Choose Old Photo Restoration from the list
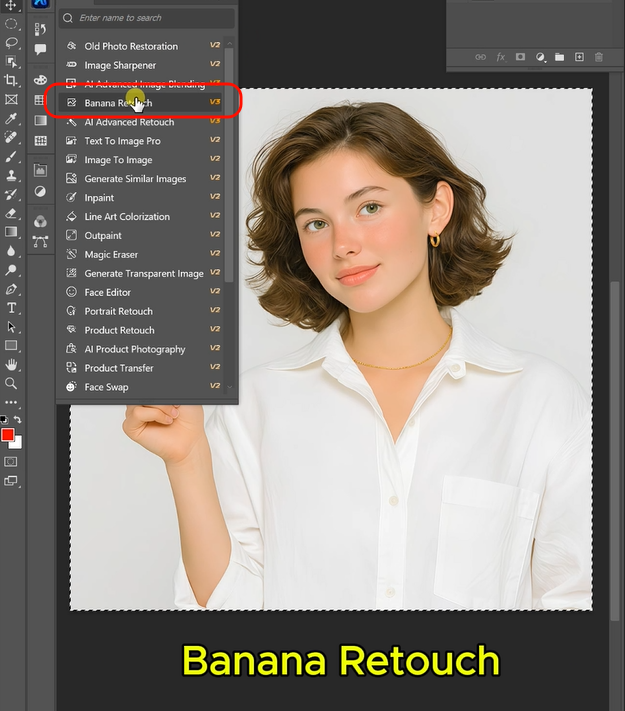 click(x=143, y=46)
